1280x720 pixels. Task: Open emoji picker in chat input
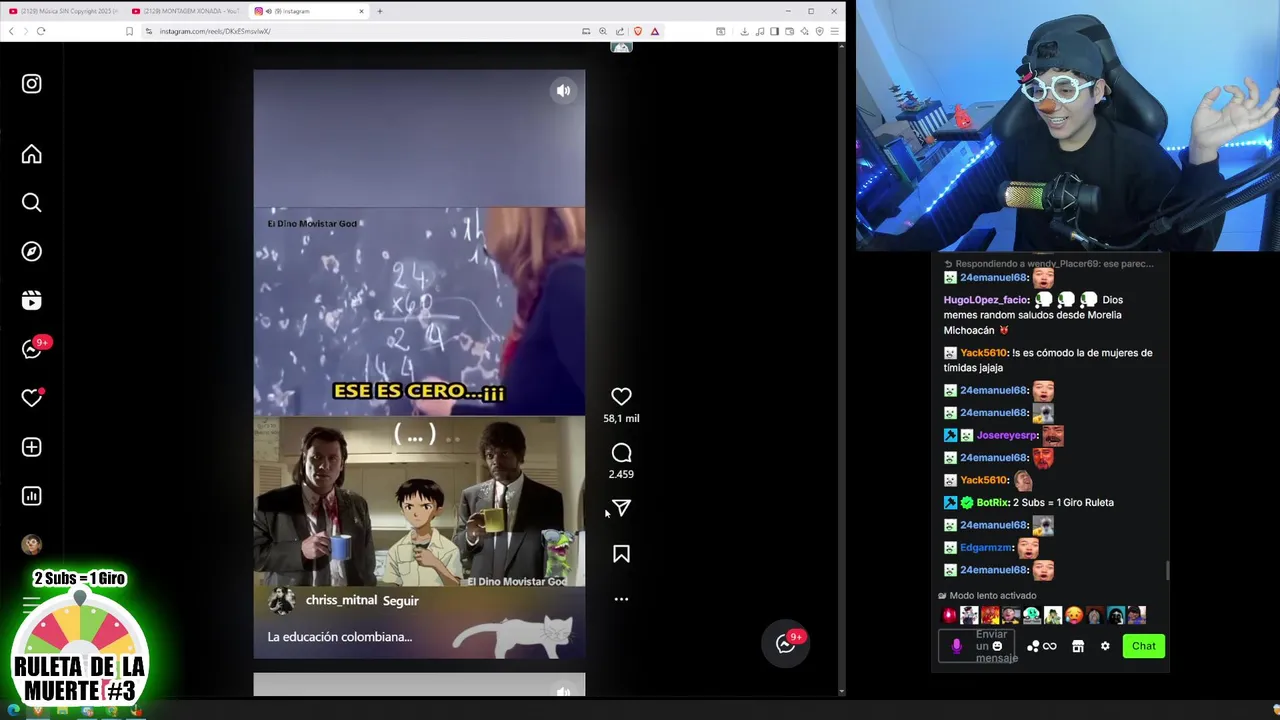click(x=997, y=646)
